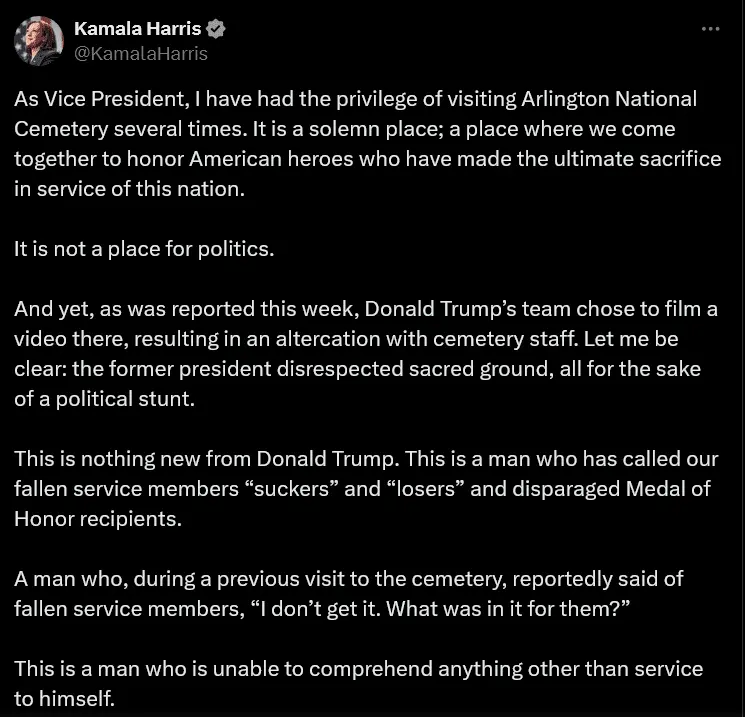Open the @KamalaHarris handle link

pos(141,54)
